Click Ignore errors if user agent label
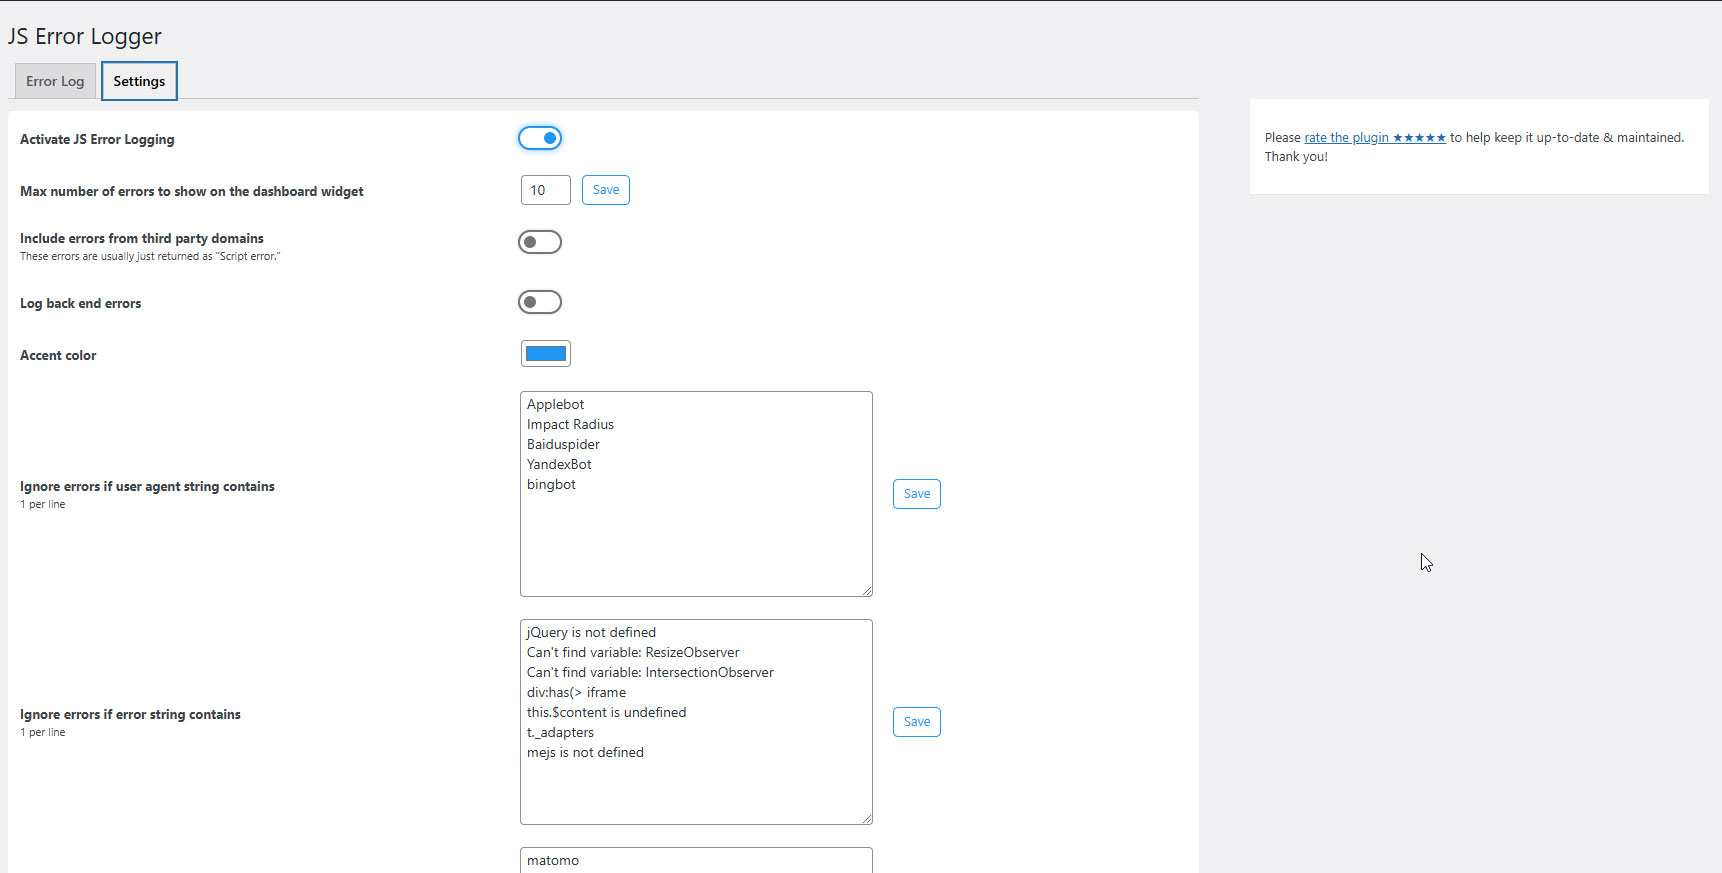This screenshot has width=1722, height=873. click(147, 487)
